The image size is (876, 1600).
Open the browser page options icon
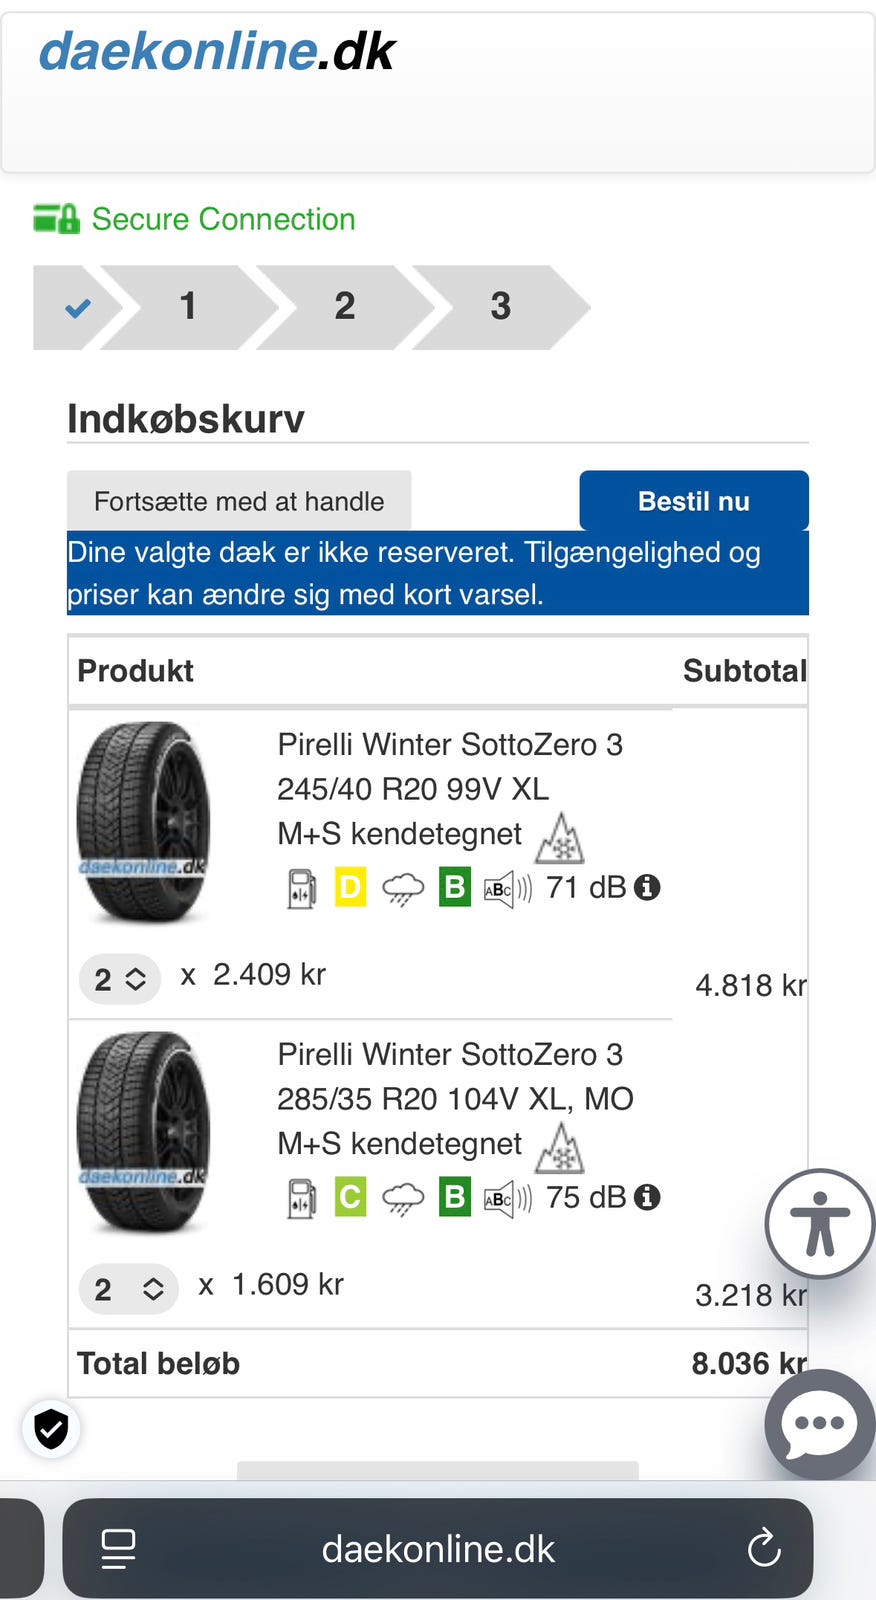[119, 1549]
